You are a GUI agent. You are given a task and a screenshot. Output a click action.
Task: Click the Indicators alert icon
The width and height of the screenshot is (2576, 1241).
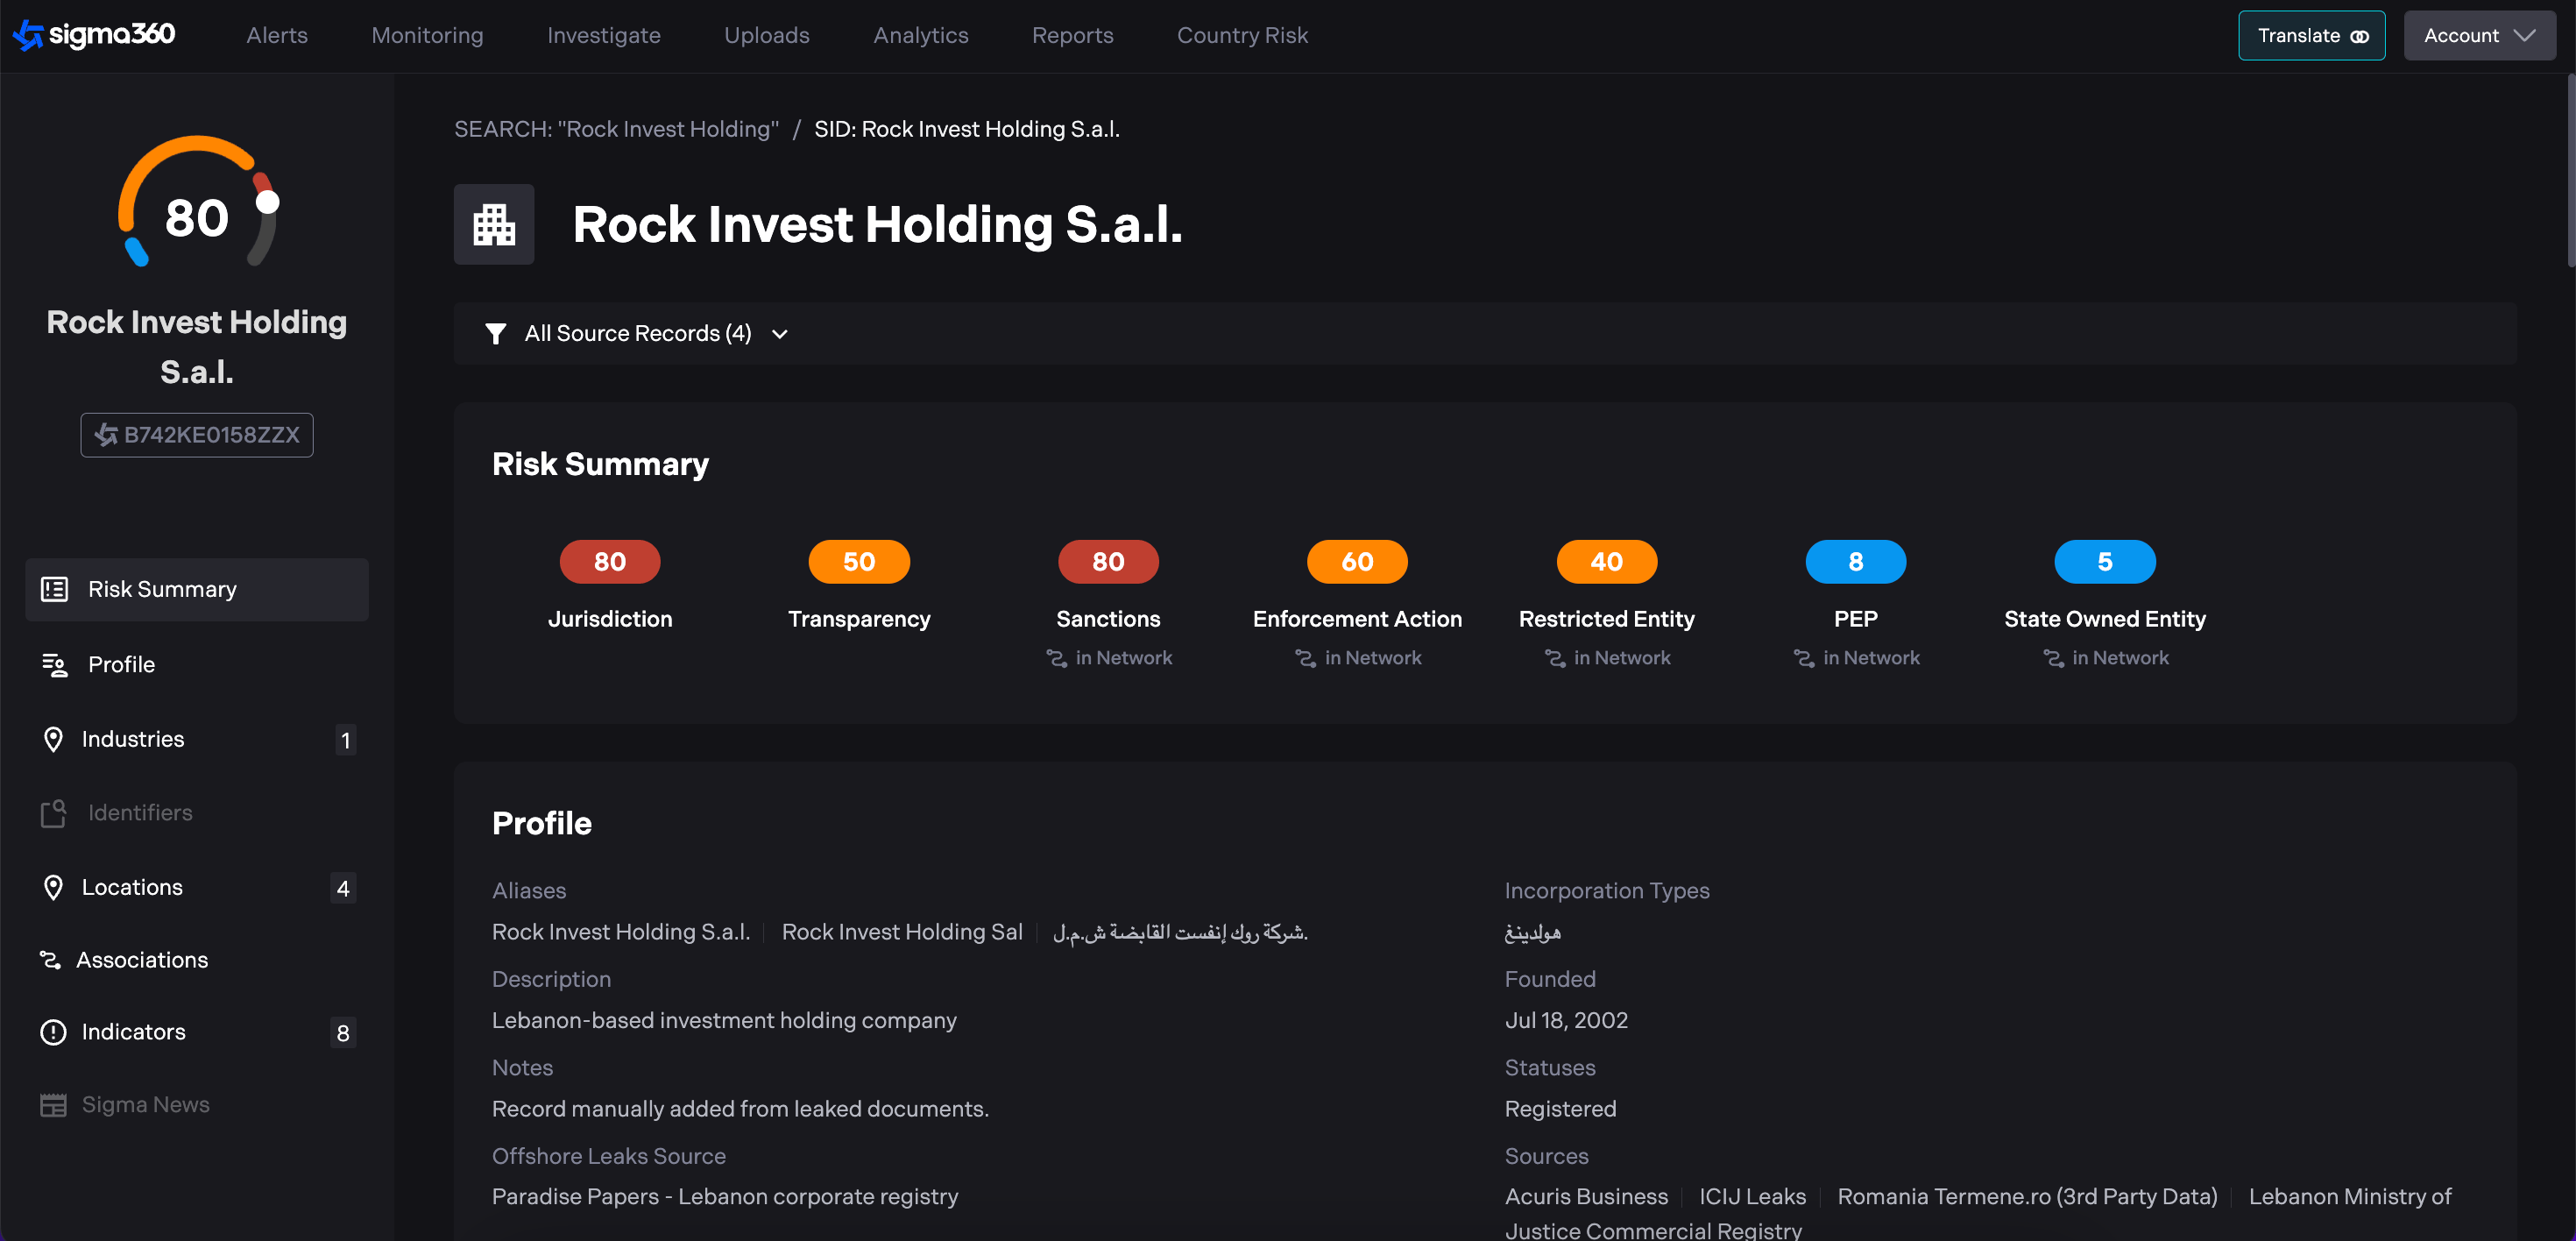point(53,1032)
